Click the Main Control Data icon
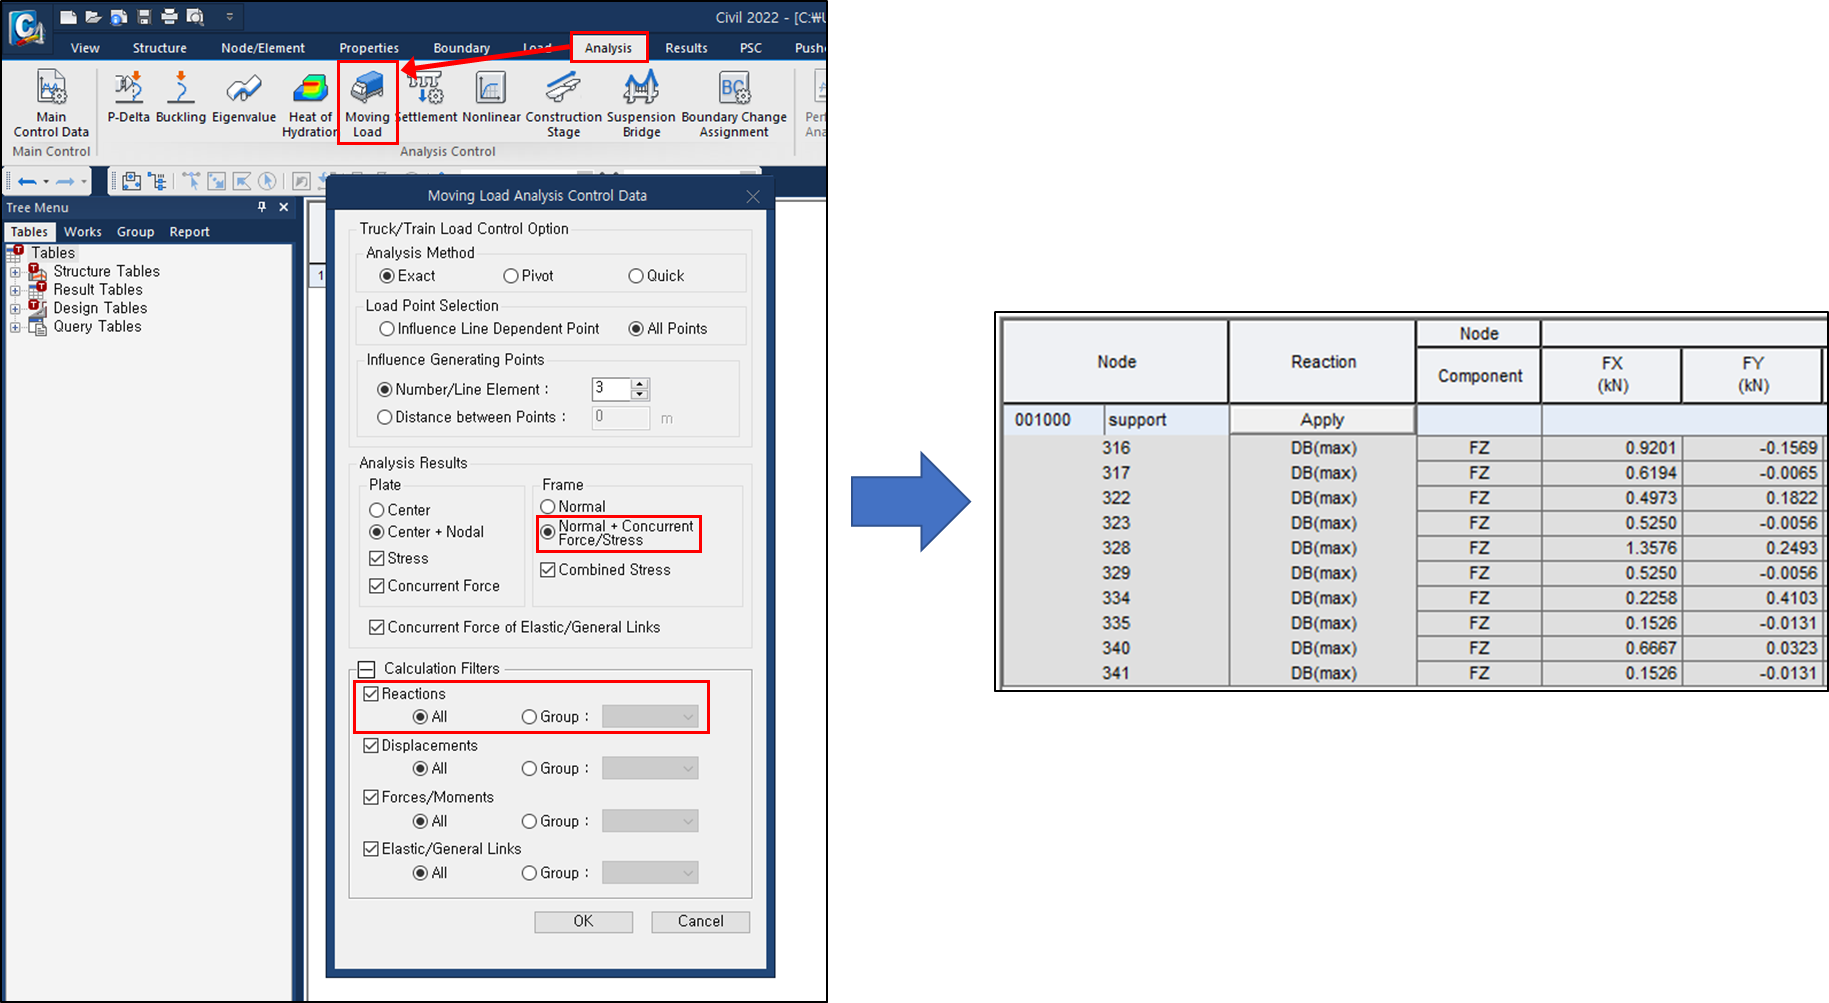The image size is (1829, 1003). pyautogui.click(x=50, y=100)
